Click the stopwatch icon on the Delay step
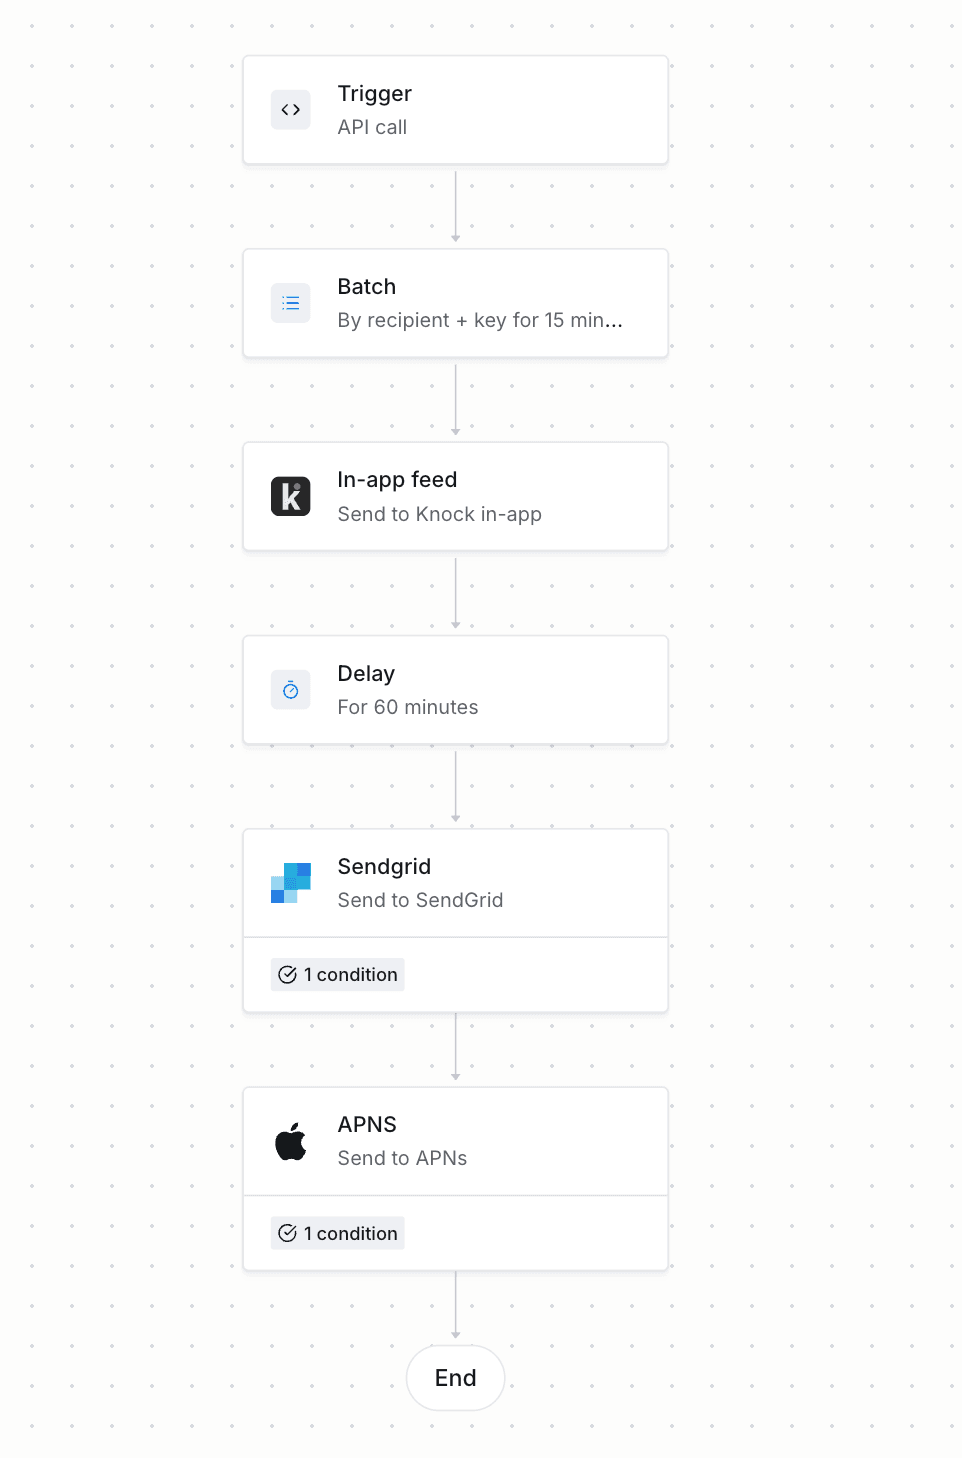962x1458 pixels. click(x=290, y=689)
